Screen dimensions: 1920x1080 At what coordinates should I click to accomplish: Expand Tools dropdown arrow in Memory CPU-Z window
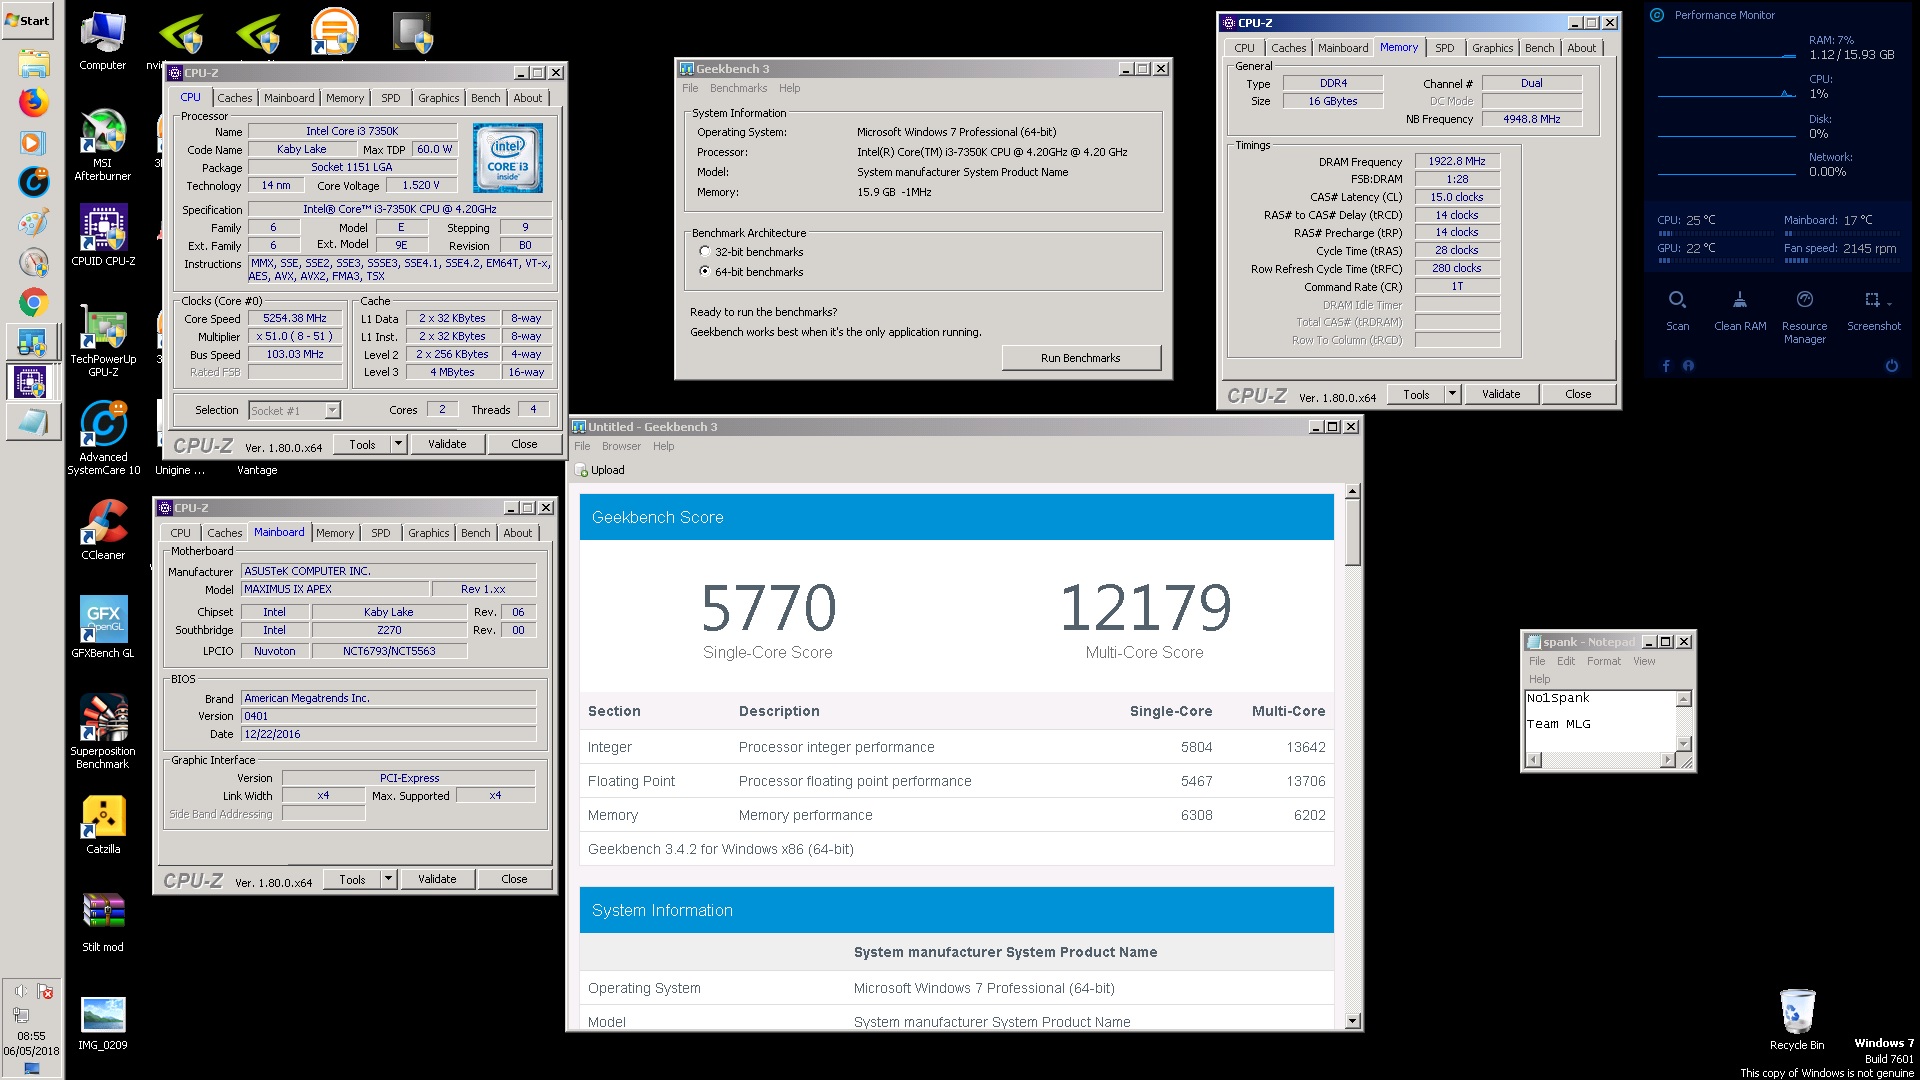pyautogui.click(x=1452, y=394)
